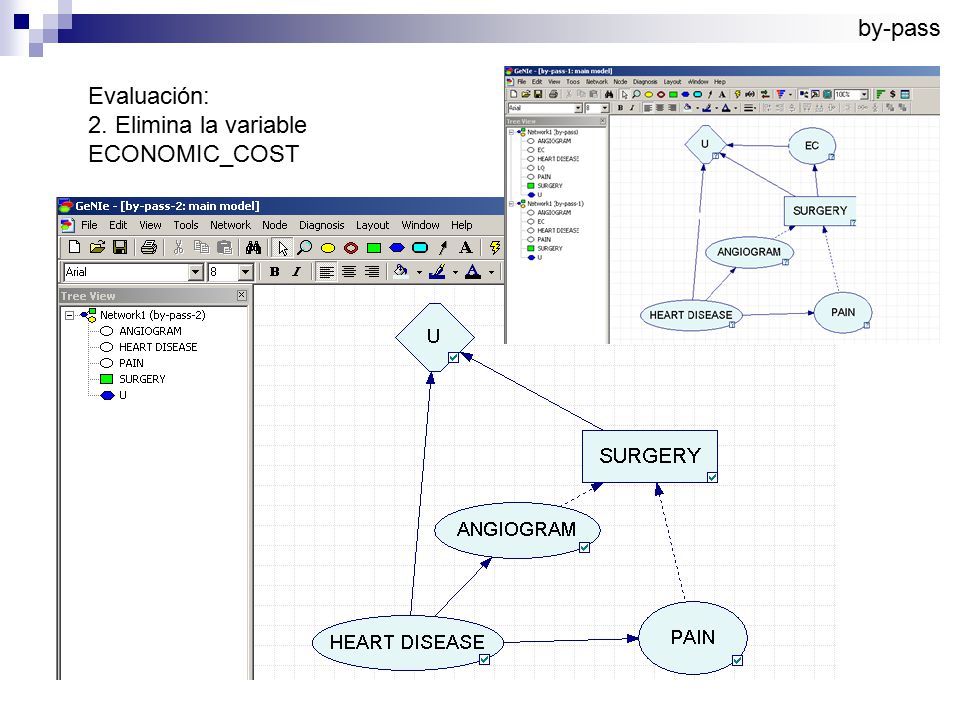Viewport: 960px width, 720px height.
Task: Click lightning bolt update icon in by-pass-2
Action: pos(495,247)
